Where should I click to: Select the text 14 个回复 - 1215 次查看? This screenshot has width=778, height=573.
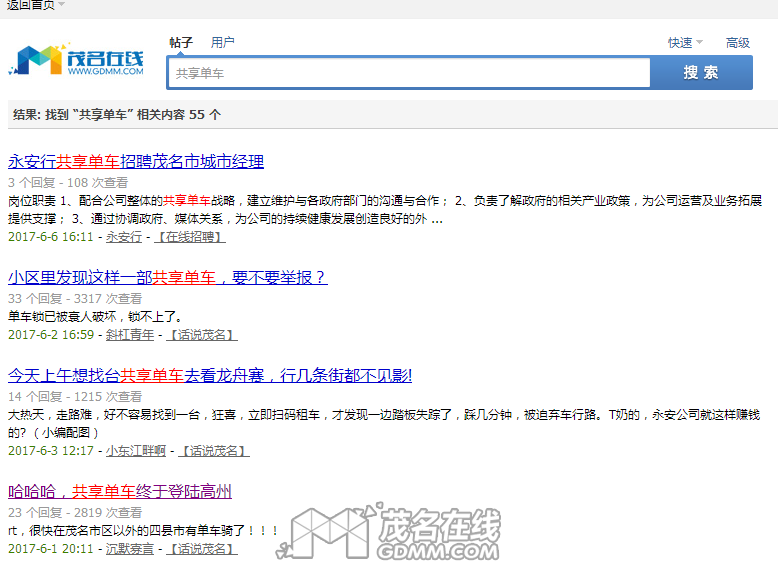click(x=75, y=397)
